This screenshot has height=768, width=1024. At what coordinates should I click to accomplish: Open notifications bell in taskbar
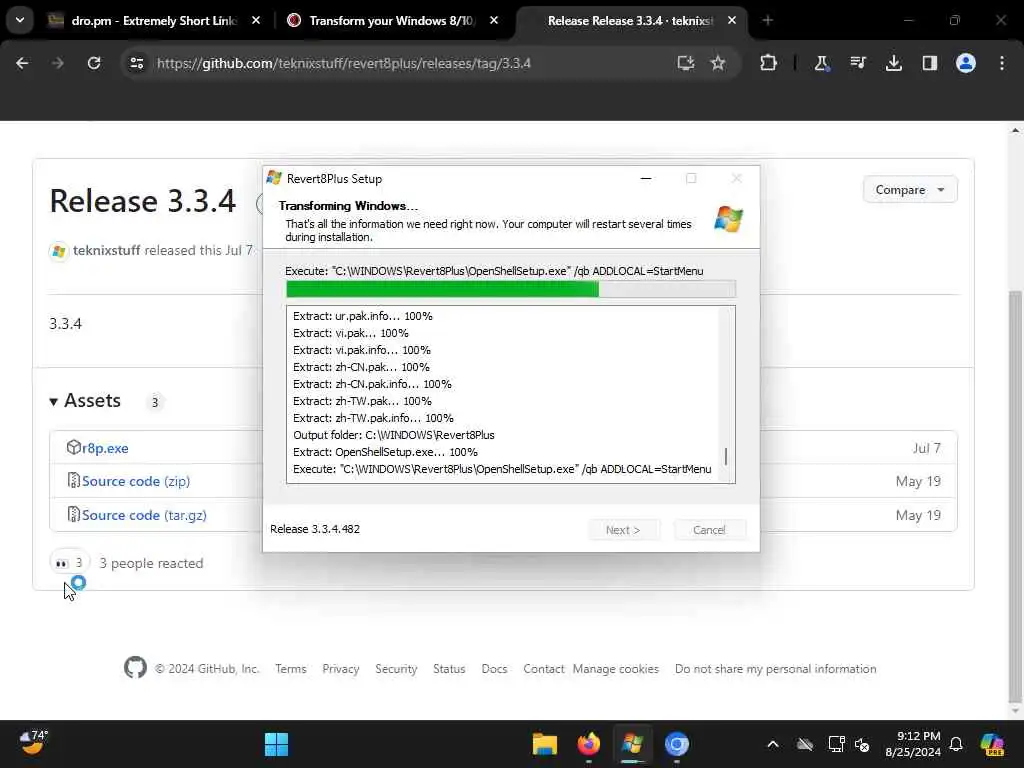tap(956, 744)
